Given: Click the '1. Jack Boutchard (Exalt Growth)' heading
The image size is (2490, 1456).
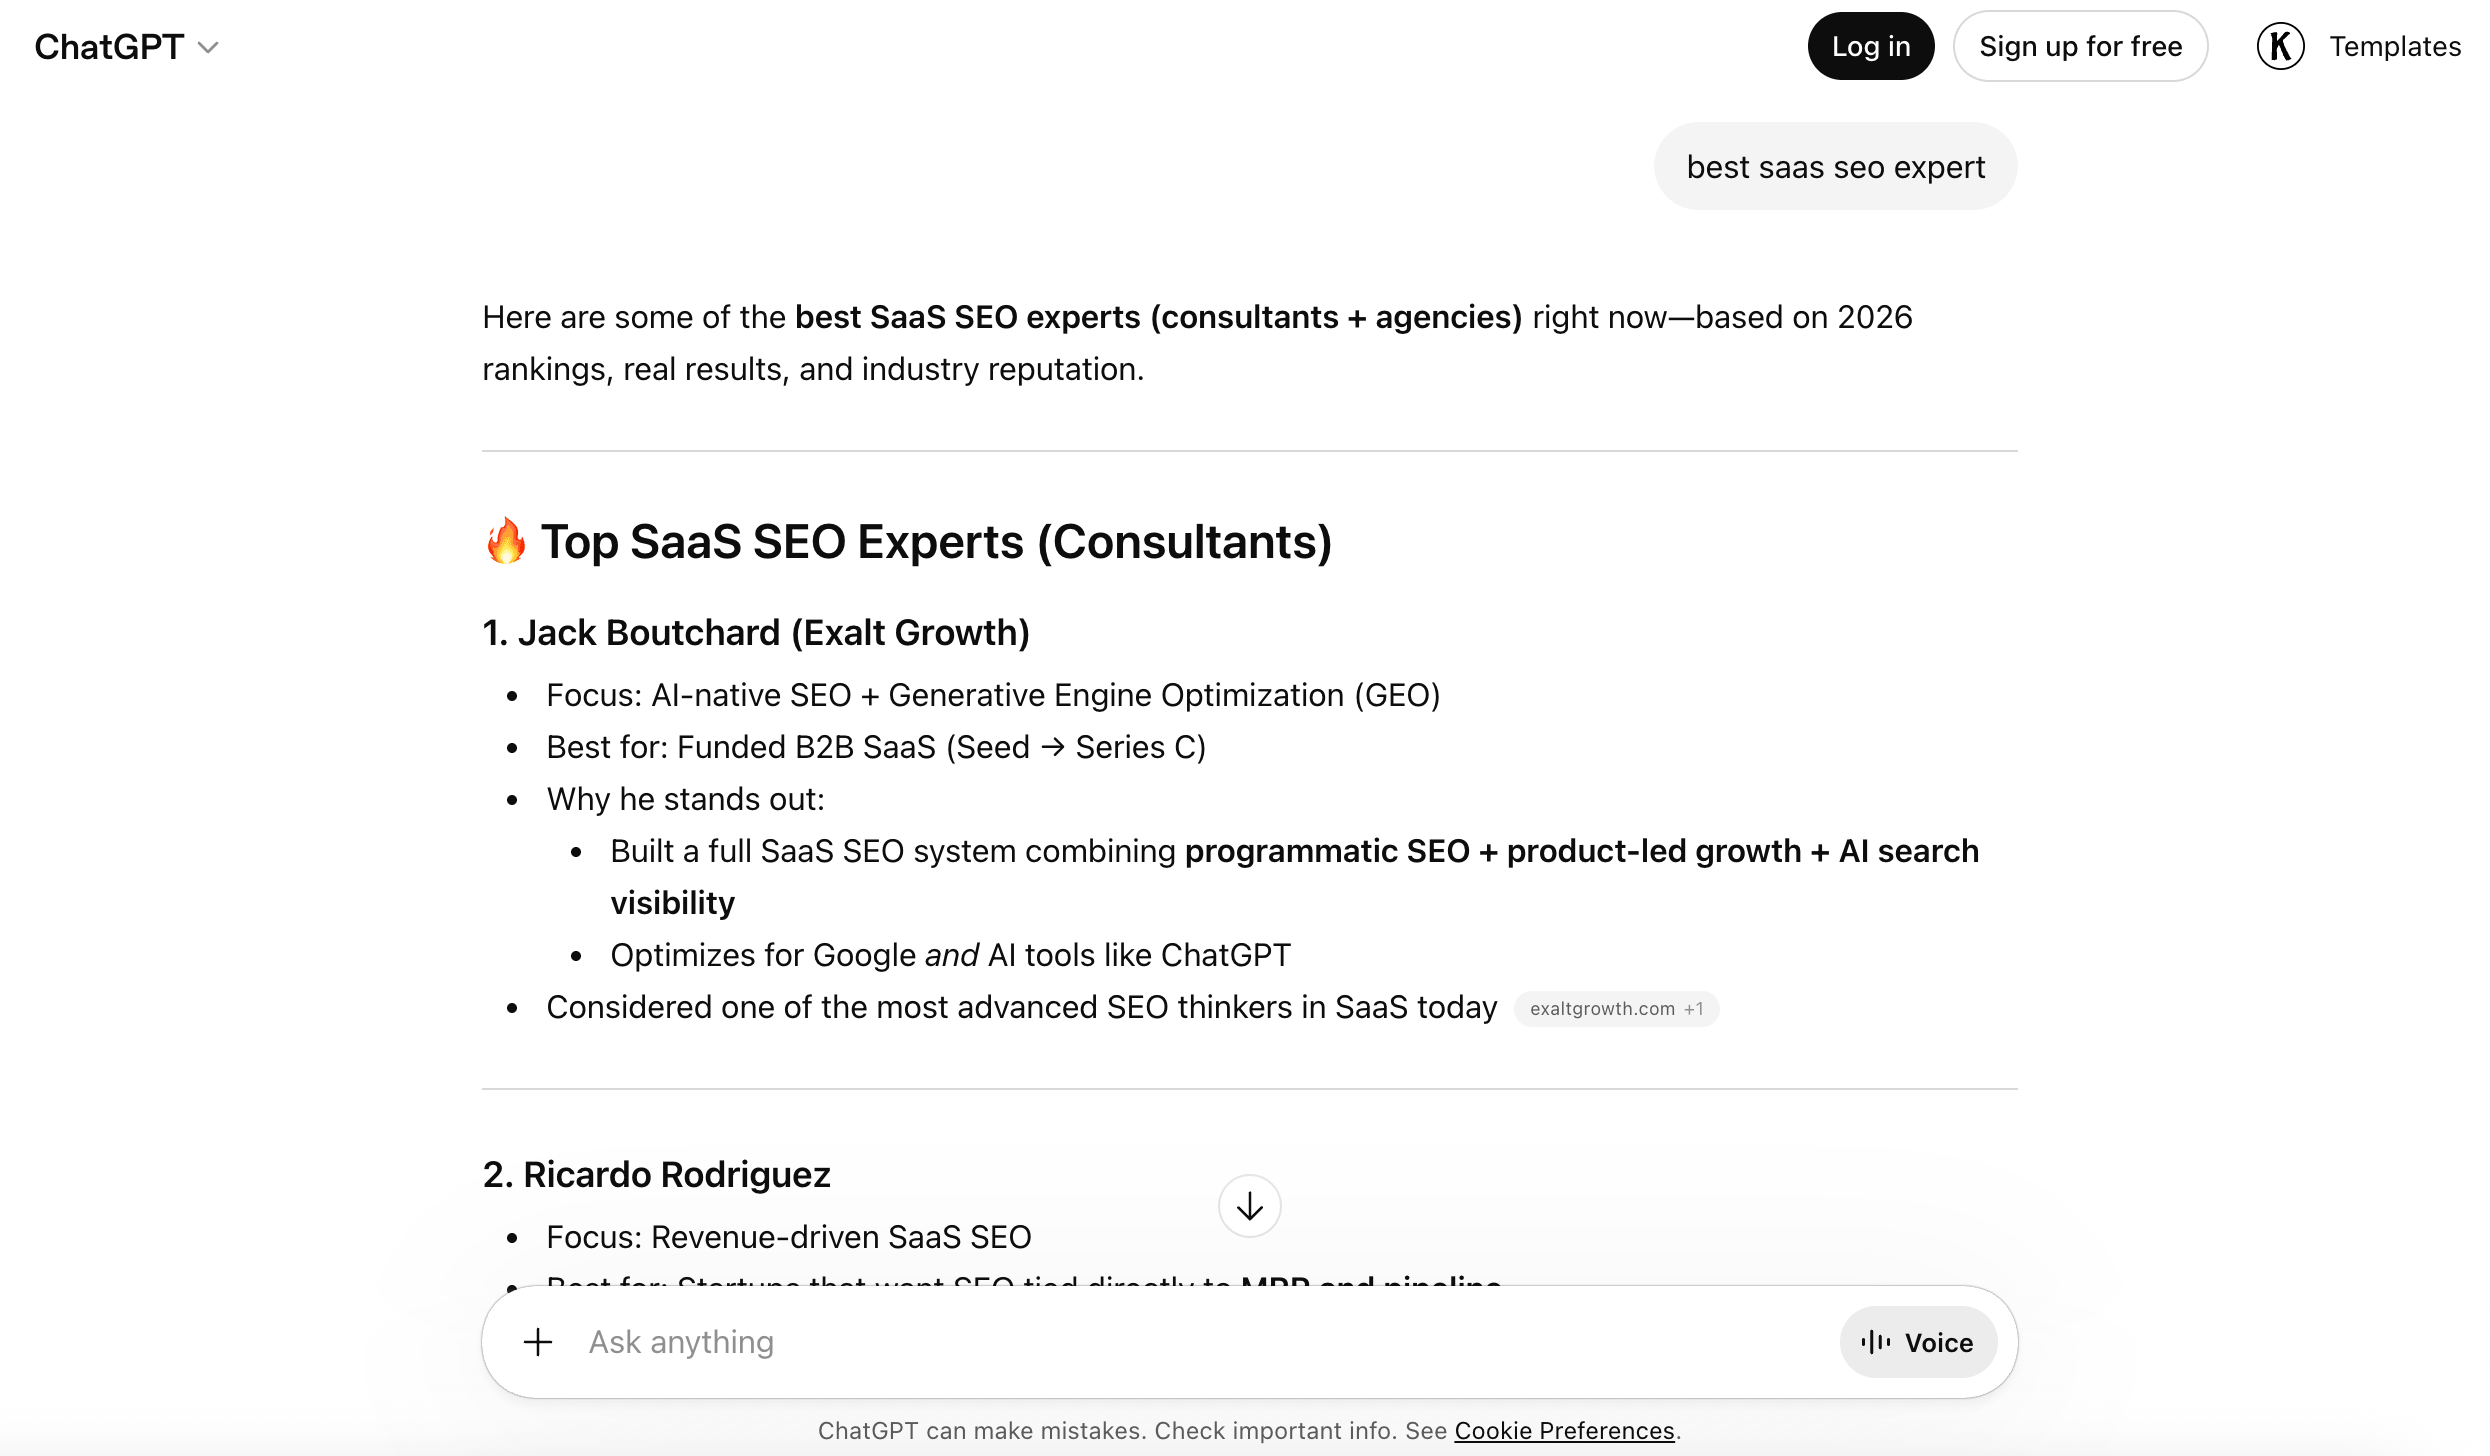Looking at the screenshot, I should tap(756, 632).
